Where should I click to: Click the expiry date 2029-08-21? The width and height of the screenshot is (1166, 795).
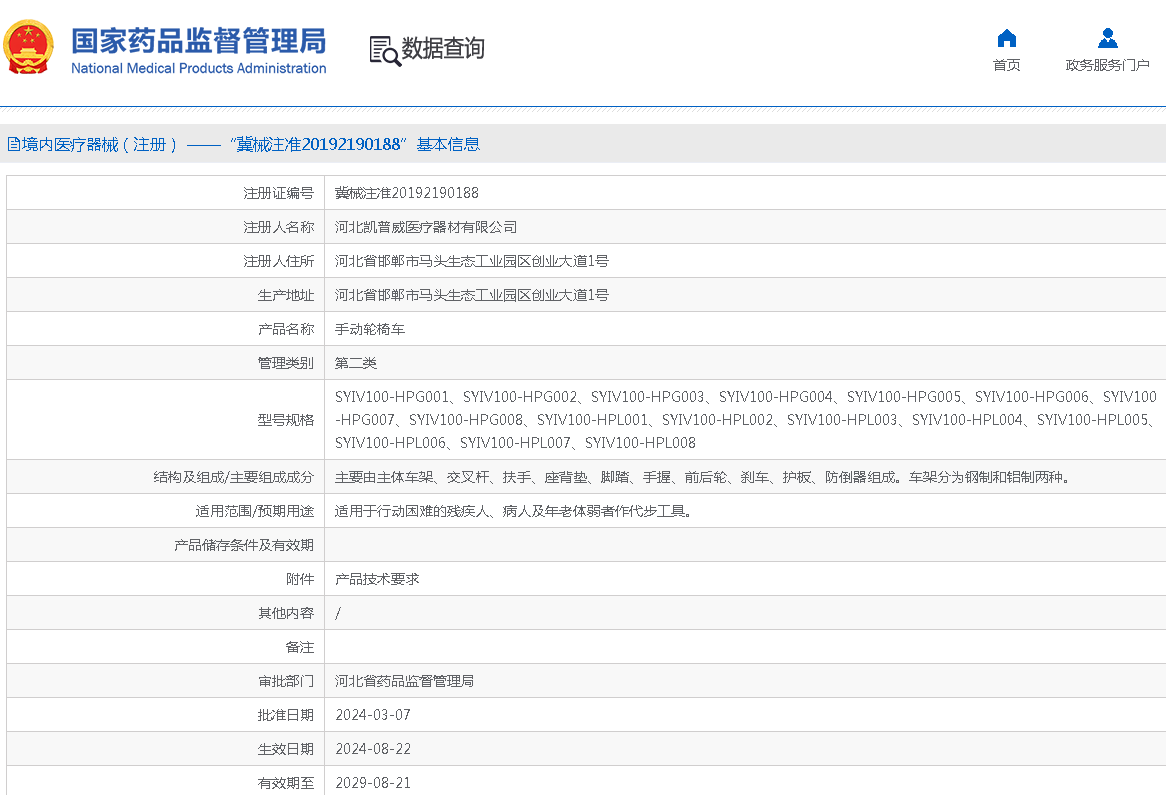[x=373, y=783]
